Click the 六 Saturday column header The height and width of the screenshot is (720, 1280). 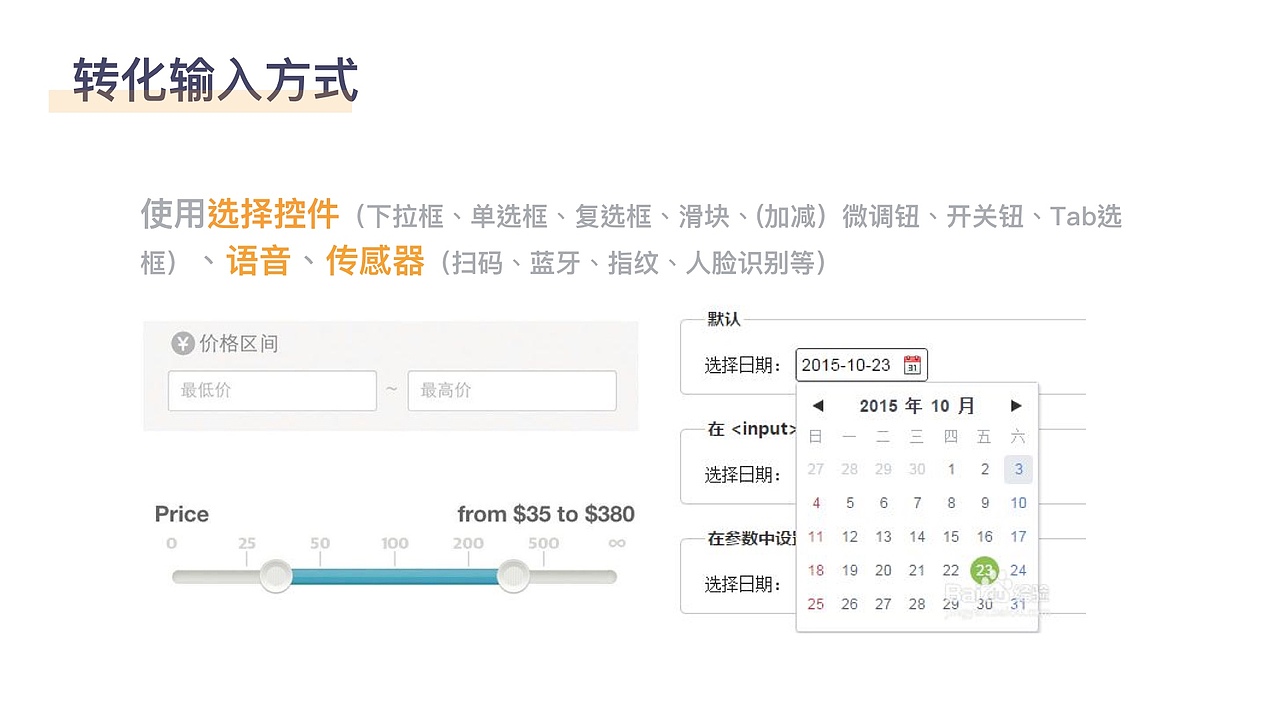pyautogui.click(x=1018, y=436)
